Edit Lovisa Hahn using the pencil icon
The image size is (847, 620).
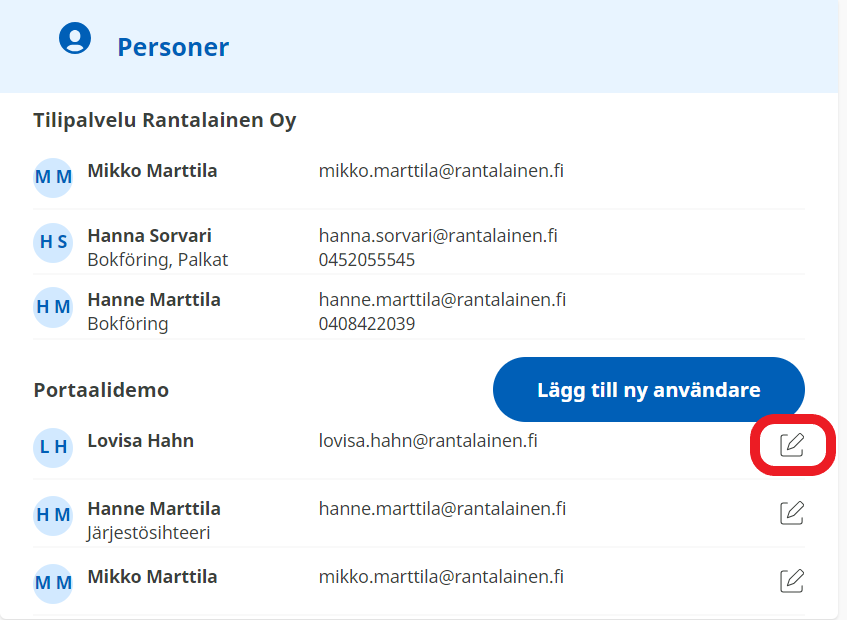[792, 445]
